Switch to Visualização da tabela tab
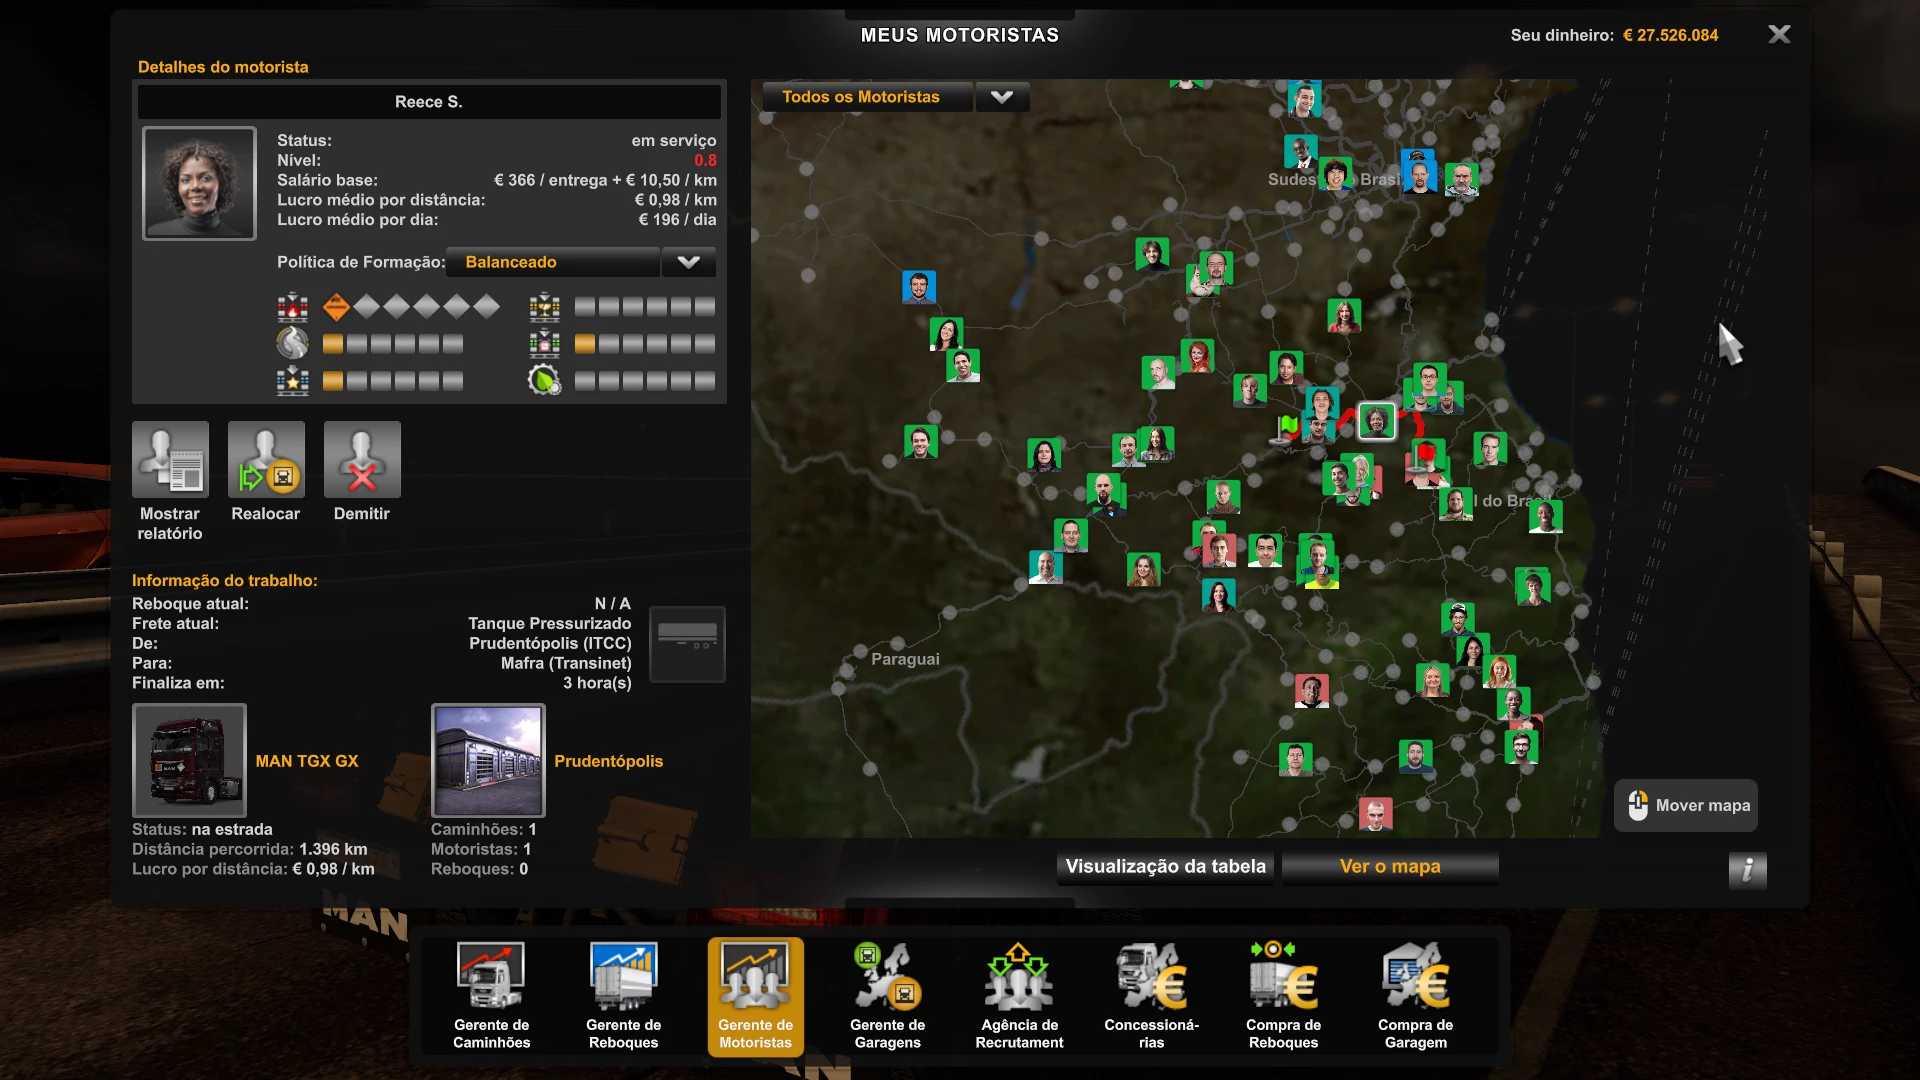 click(1165, 867)
